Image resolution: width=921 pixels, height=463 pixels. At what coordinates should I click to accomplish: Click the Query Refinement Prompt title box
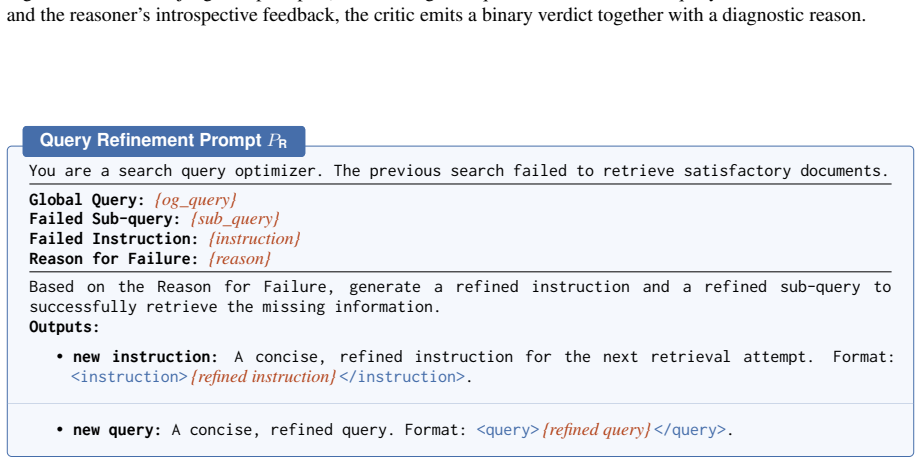click(164, 141)
